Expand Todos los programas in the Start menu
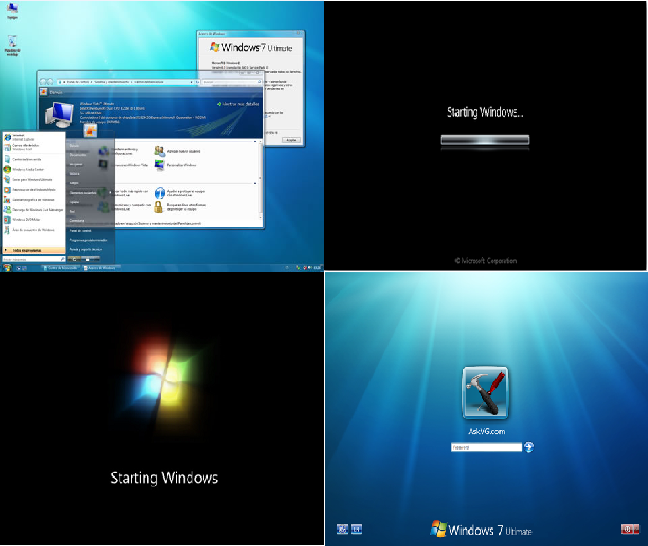The image size is (648, 546). (x=26, y=250)
